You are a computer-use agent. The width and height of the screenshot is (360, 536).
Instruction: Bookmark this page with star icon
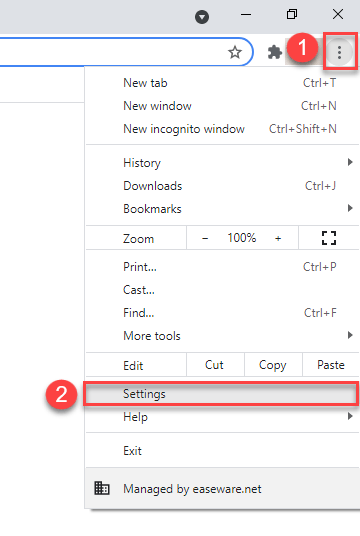click(x=235, y=52)
